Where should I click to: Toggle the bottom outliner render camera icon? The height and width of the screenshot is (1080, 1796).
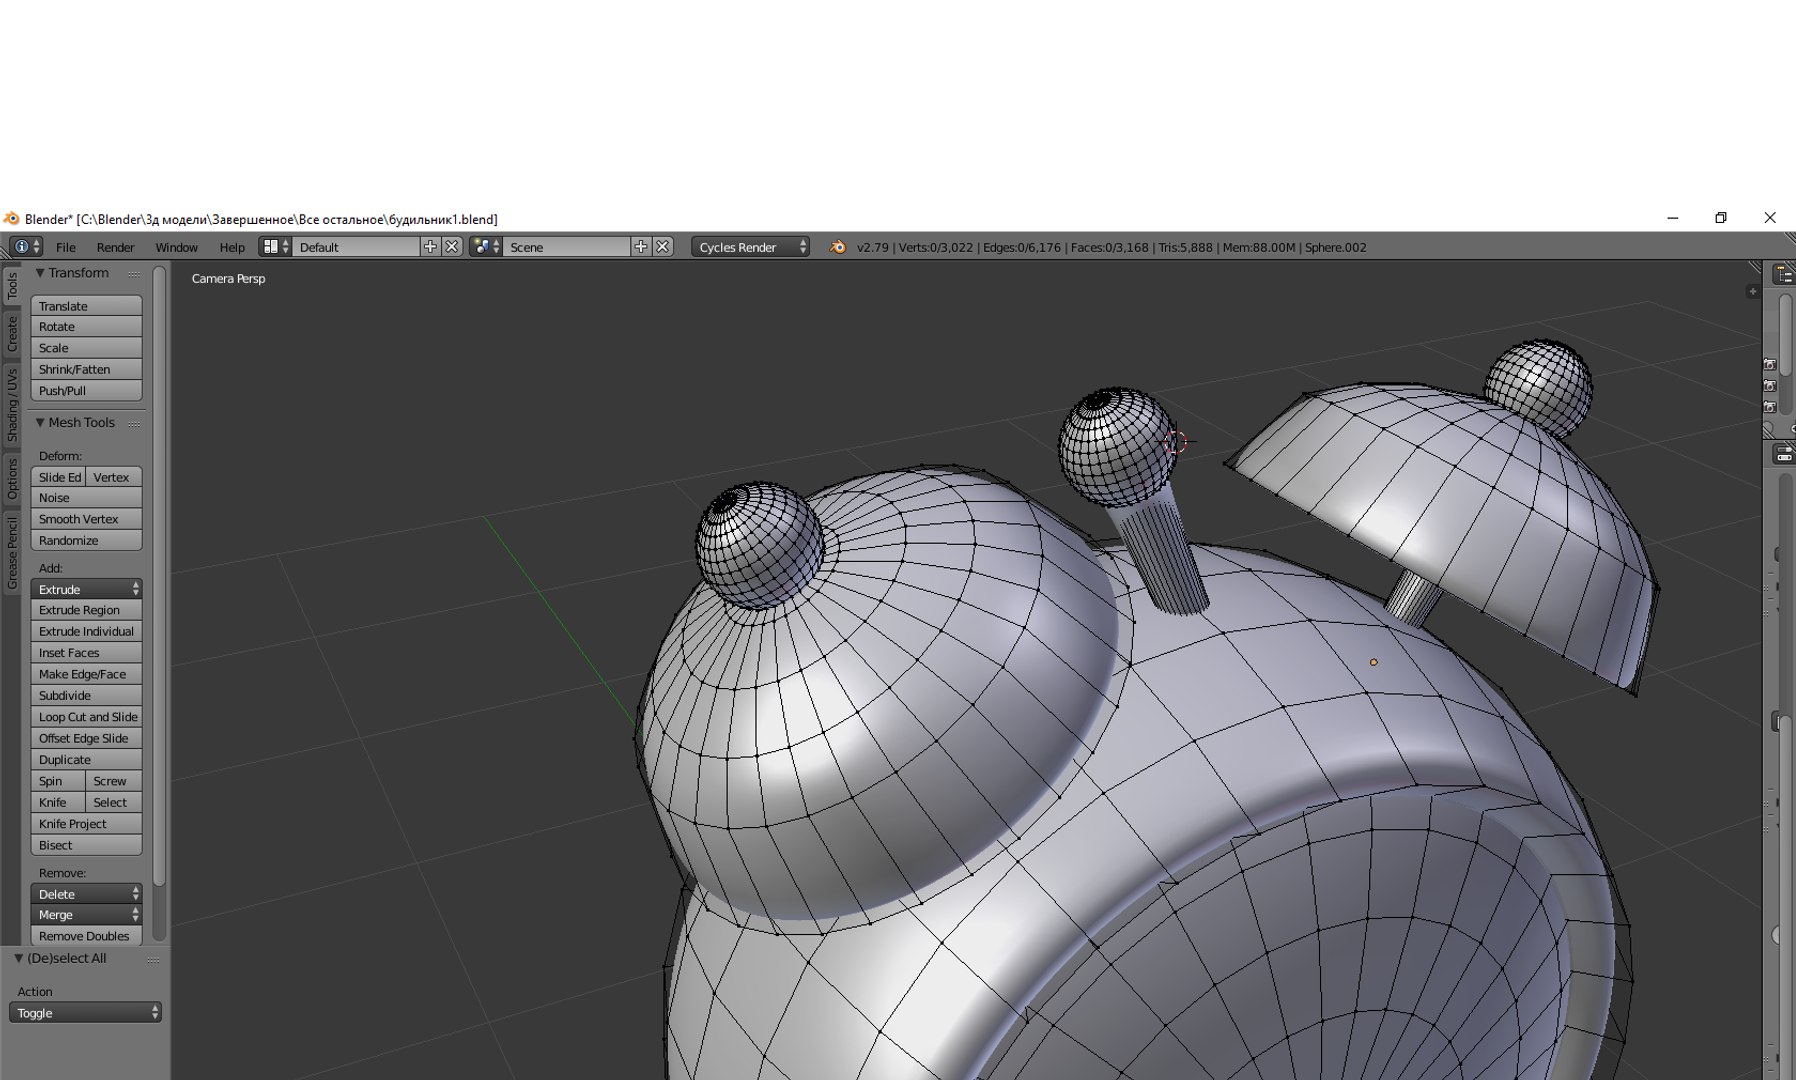point(1769,407)
